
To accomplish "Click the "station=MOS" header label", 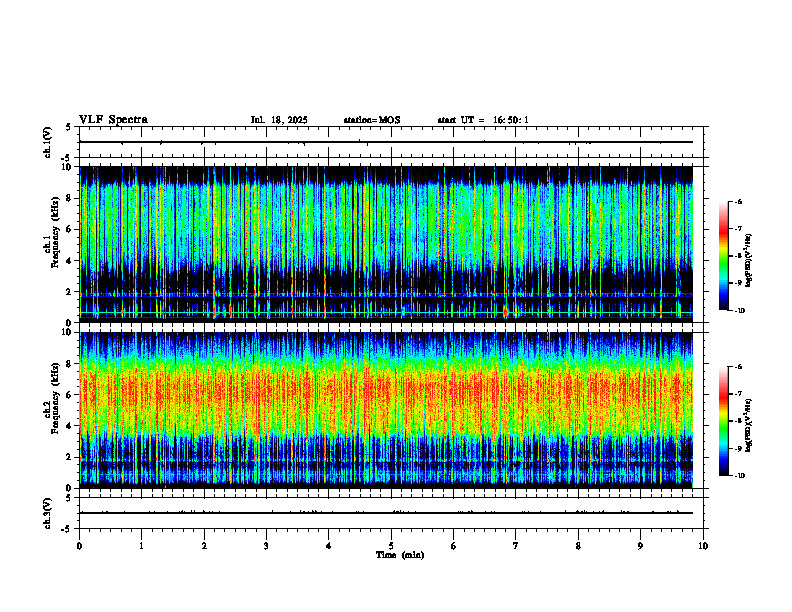I will (x=372, y=120).
